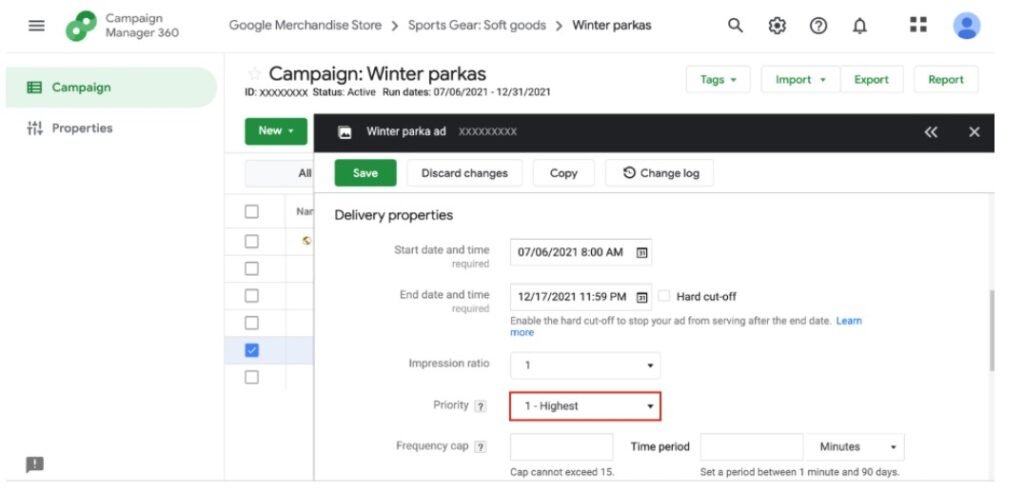Open the Priority 1 - Highest dropdown

[585, 406]
